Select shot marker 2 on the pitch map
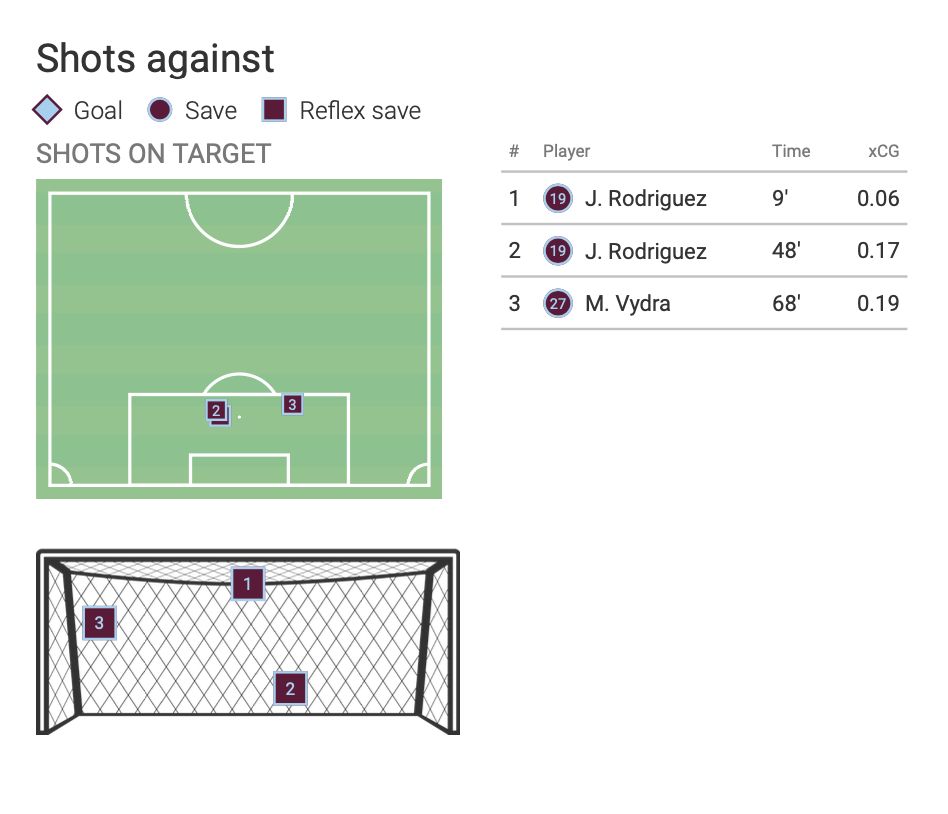948x814 pixels. click(216, 410)
